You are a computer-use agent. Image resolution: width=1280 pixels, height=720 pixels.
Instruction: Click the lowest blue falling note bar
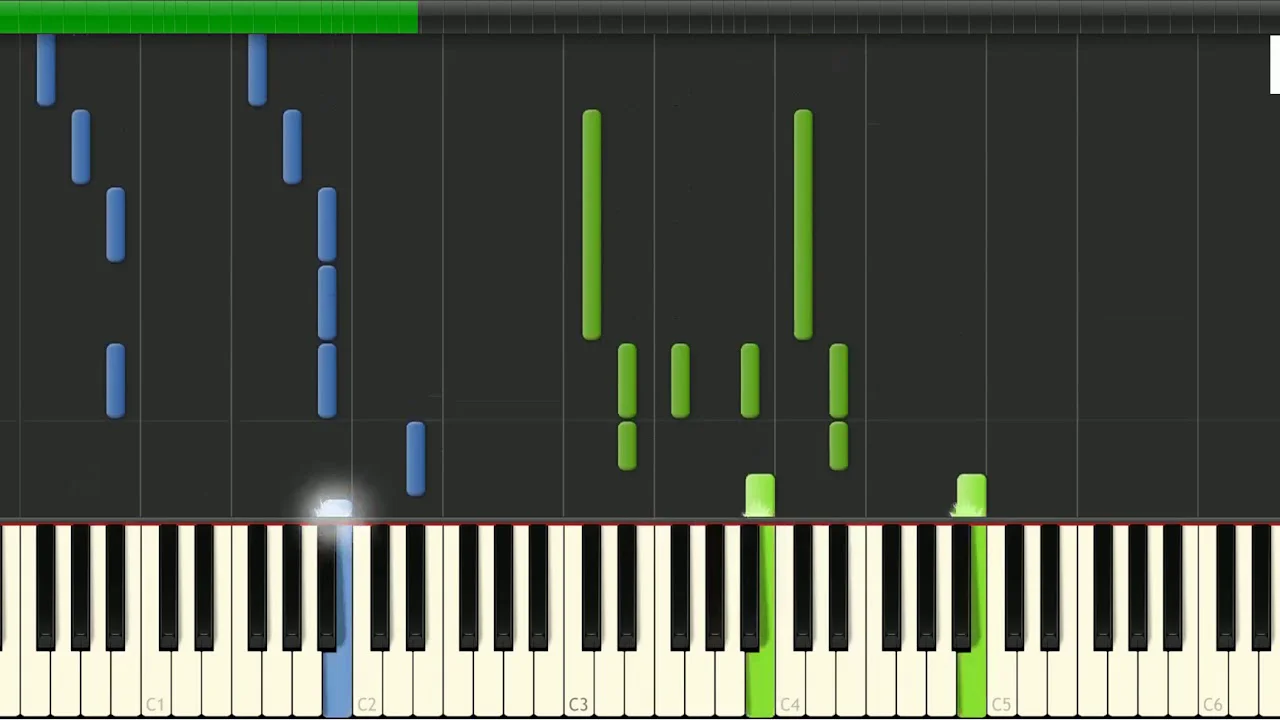pos(416,459)
